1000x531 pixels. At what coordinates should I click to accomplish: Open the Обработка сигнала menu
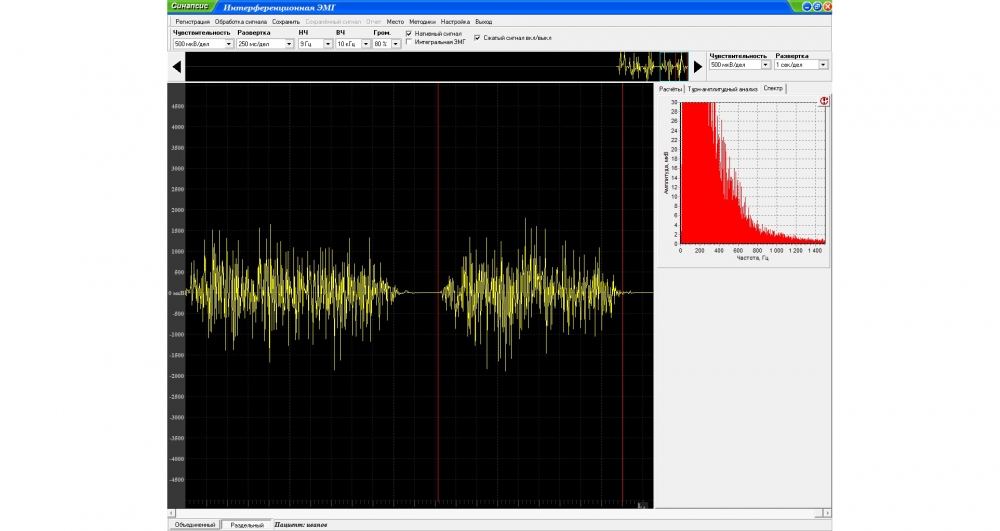coord(240,21)
